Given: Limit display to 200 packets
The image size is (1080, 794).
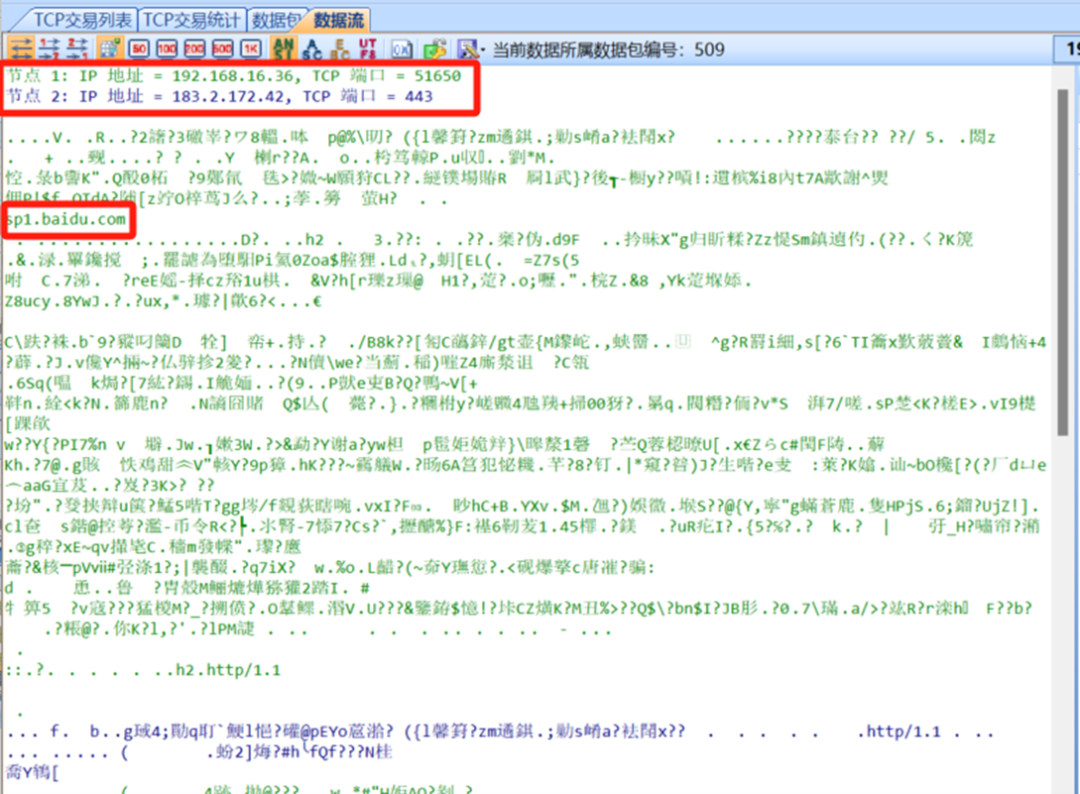Looking at the screenshot, I should tap(194, 49).
